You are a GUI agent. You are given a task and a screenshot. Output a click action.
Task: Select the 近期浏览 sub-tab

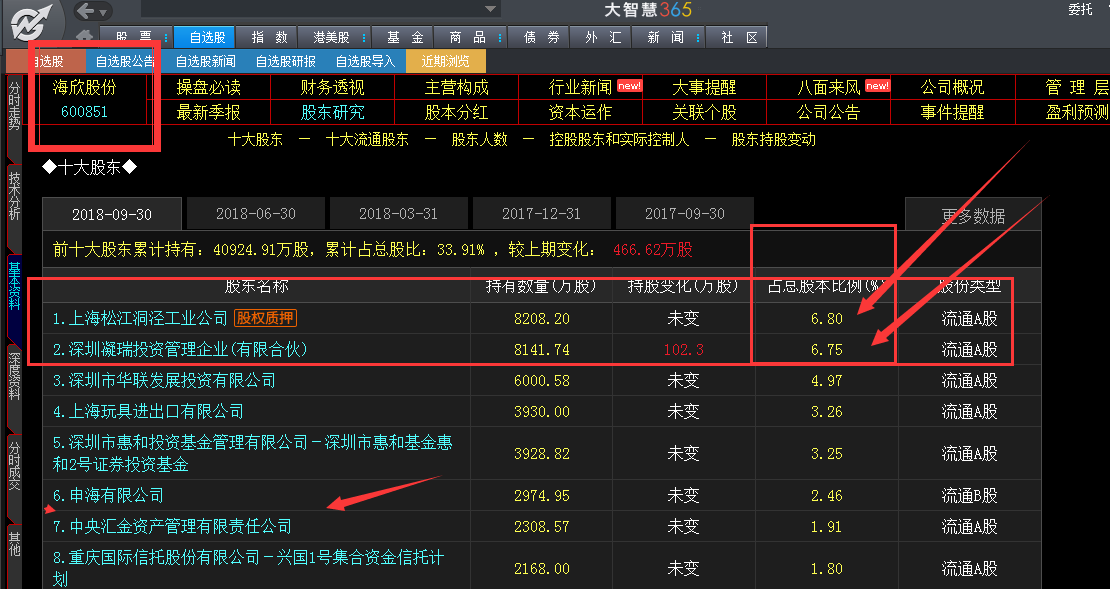(x=445, y=62)
